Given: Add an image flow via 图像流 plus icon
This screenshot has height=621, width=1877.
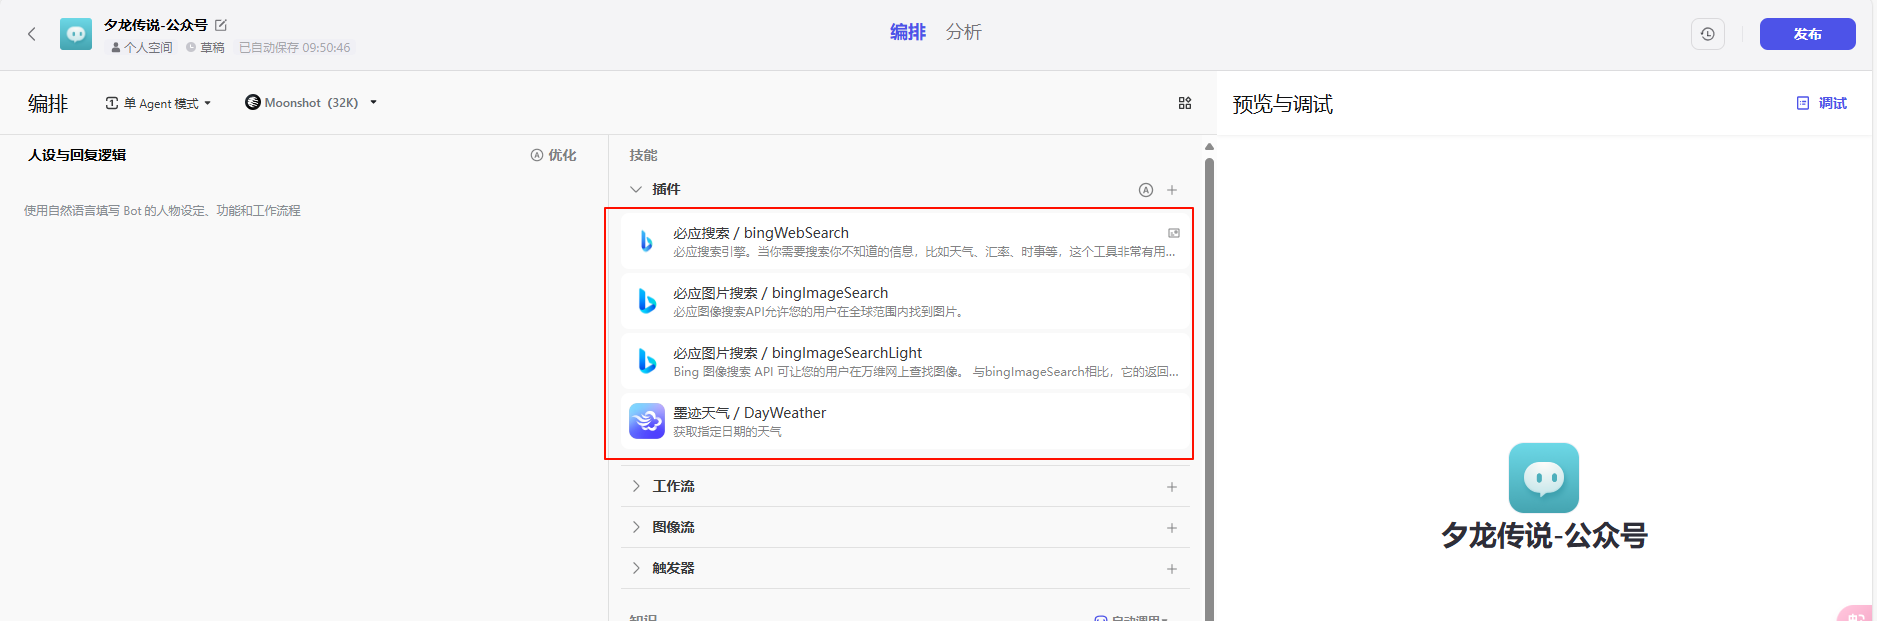Looking at the screenshot, I should pyautogui.click(x=1172, y=528).
